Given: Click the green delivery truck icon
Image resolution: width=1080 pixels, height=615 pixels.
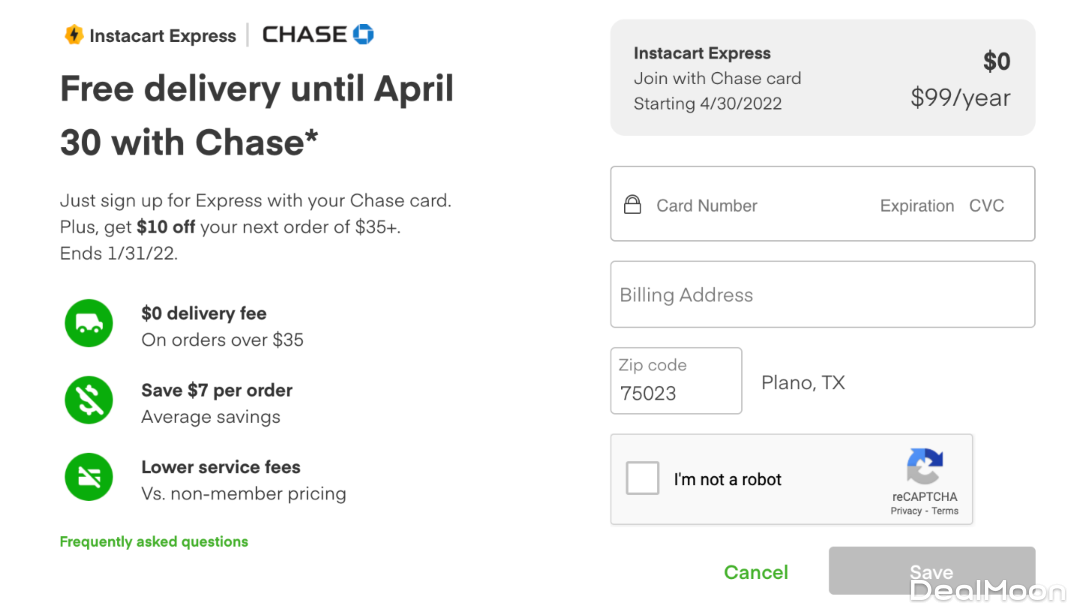Looking at the screenshot, I should (x=89, y=324).
